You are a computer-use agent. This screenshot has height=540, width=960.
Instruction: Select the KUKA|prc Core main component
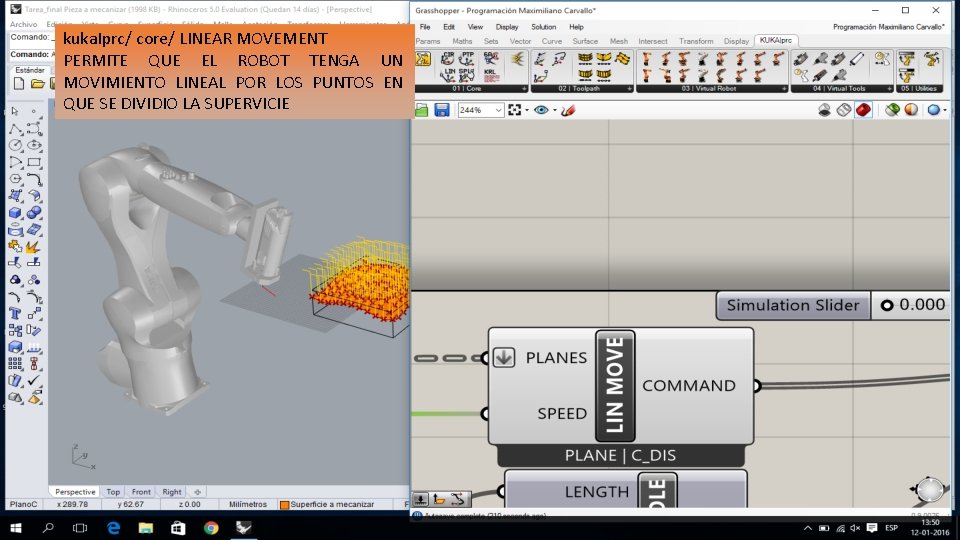tap(423, 59)
